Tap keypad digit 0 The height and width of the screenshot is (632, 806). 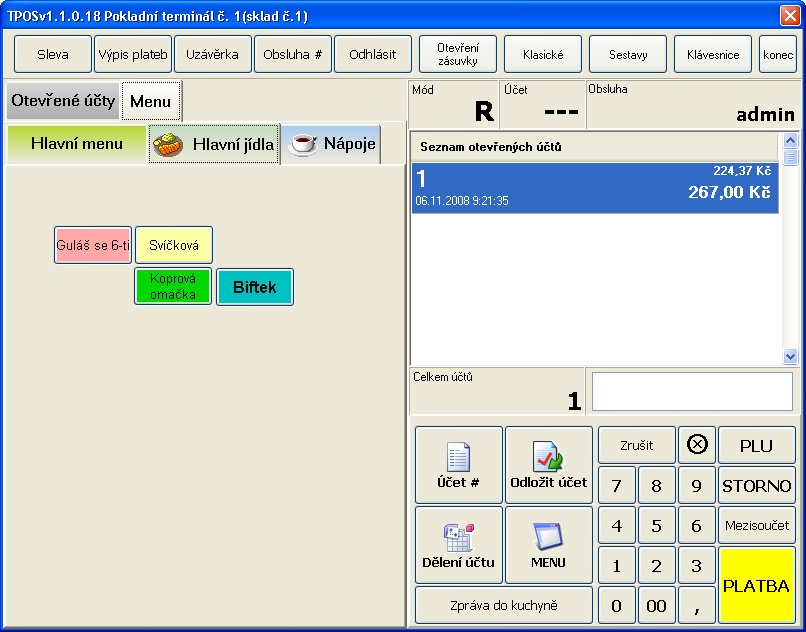pyautogui.click(x=617, y=605)
